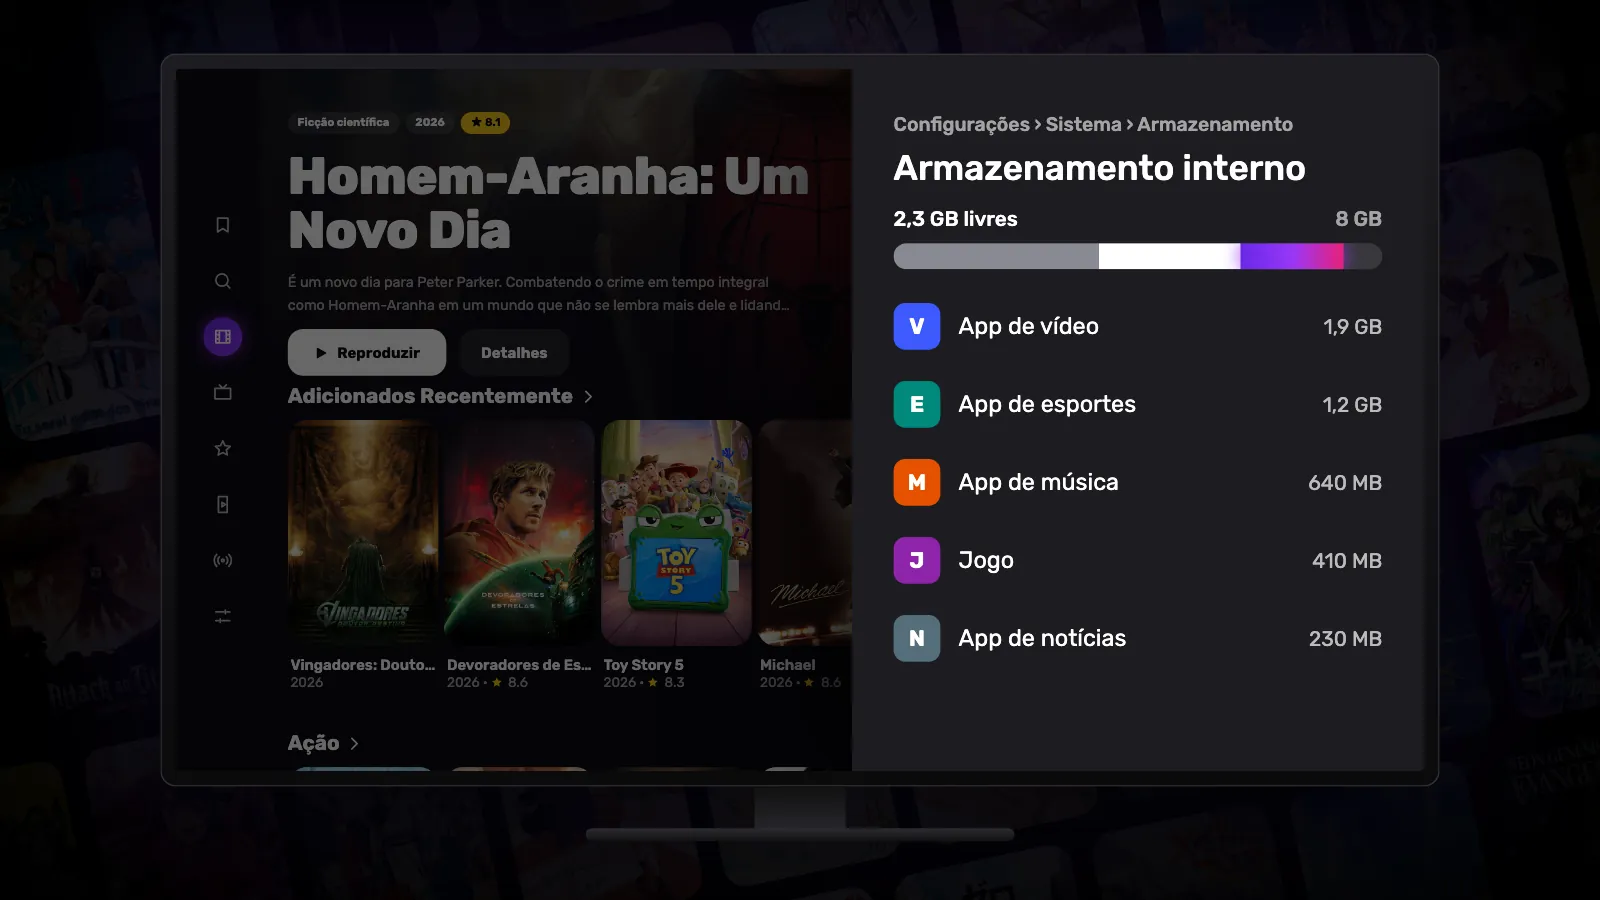
Task: Select Vingadores poster thumbnail
Action: 363,532
